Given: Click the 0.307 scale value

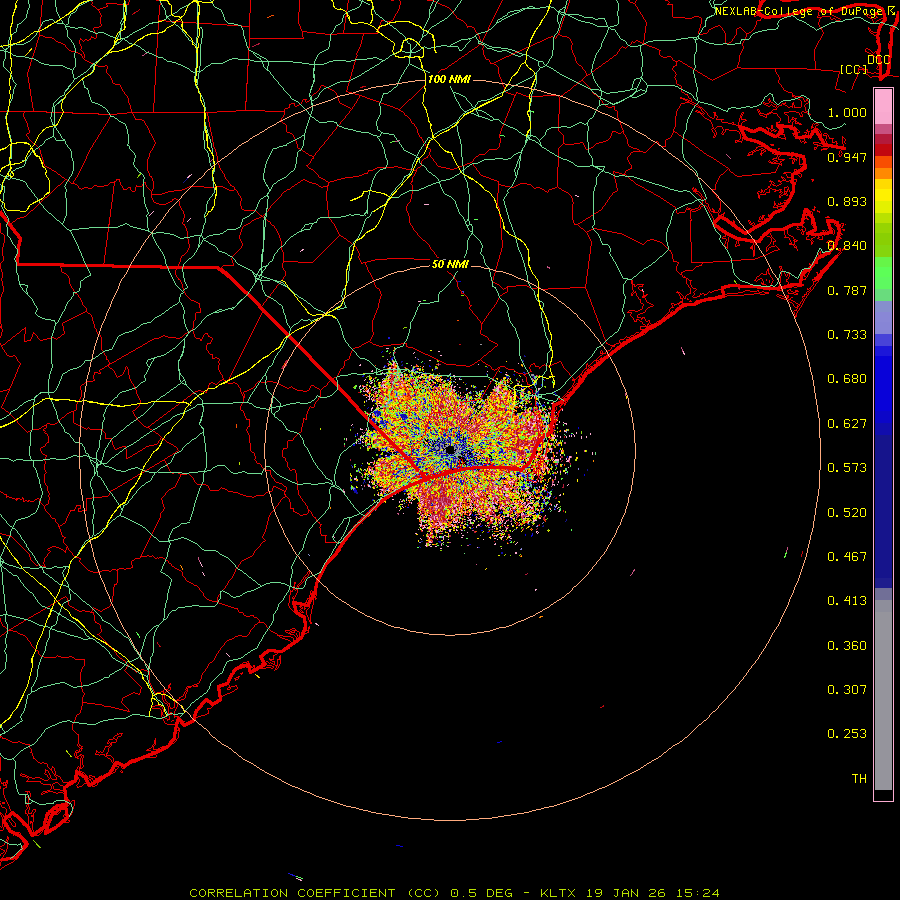Looking at the screenshot, I should 847,690.
